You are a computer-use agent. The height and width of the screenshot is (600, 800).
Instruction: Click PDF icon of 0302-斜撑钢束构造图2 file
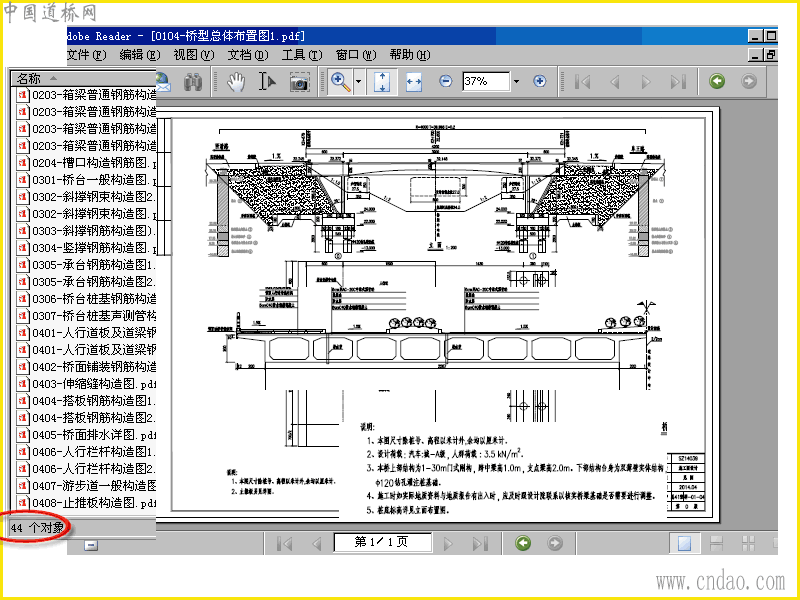[x=22, y=197]
